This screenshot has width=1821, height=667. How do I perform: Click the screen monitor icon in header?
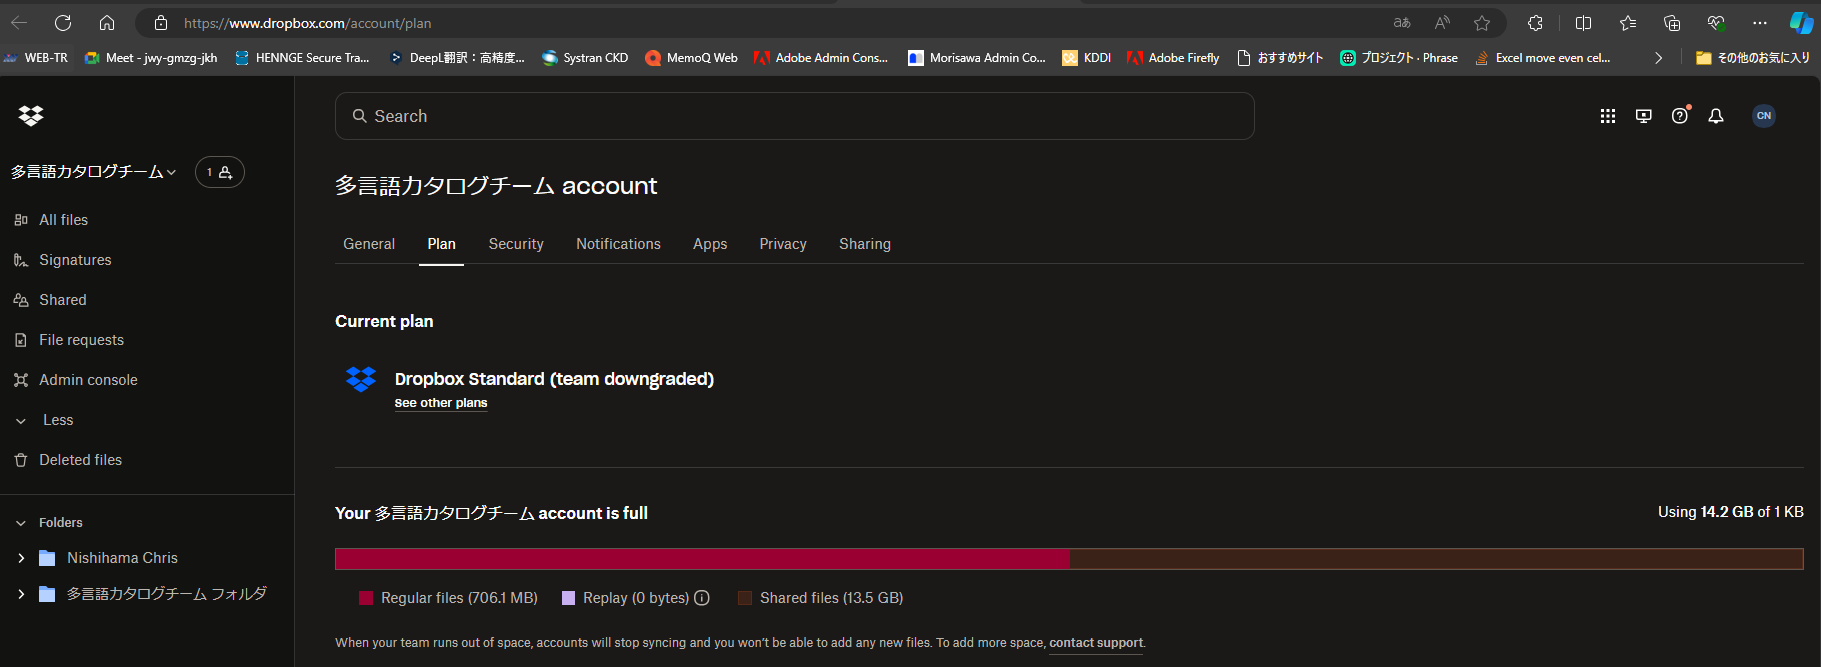[1643, 116]
